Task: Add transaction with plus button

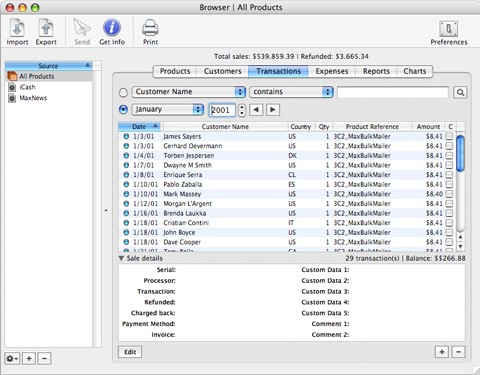Action: [x=442, y=352]
